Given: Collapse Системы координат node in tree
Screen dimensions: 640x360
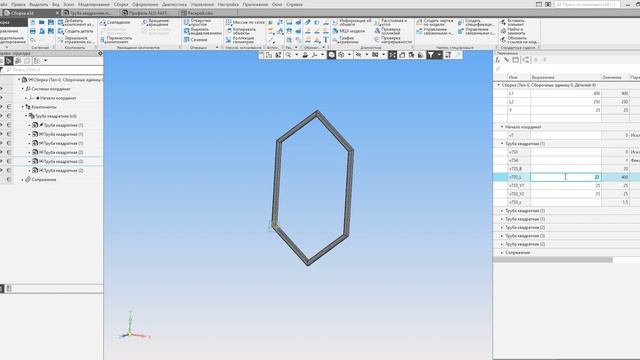Looking at the screenshot, I should click(23, 89).
